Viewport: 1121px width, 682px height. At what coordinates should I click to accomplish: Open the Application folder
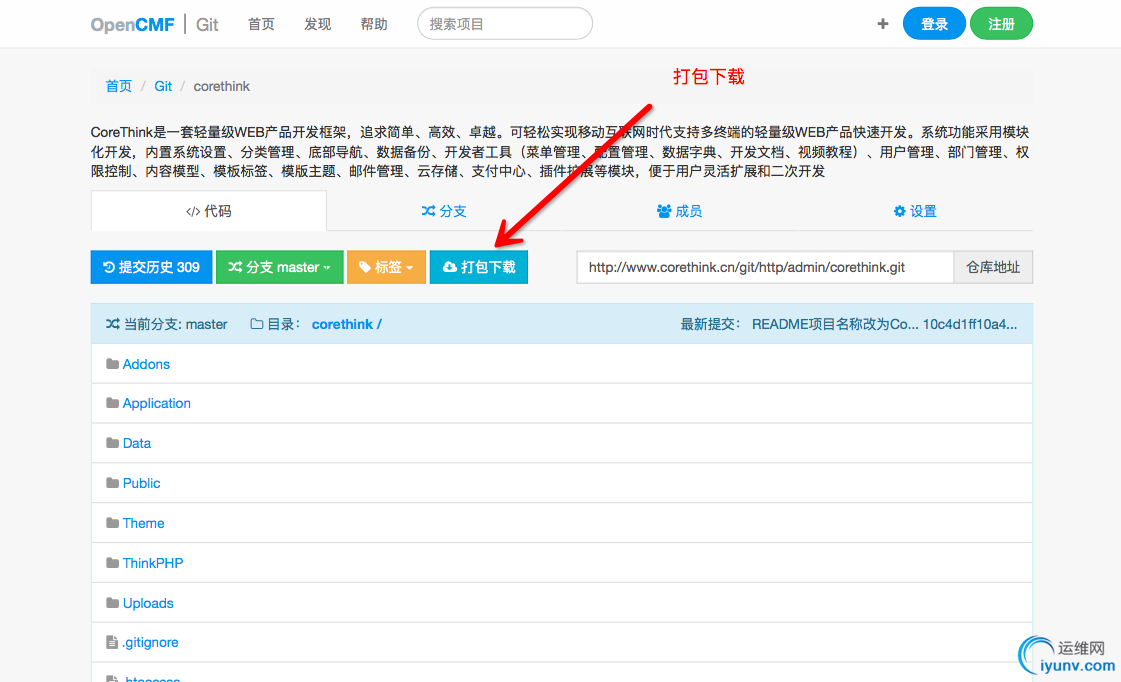tap(157, 403)
